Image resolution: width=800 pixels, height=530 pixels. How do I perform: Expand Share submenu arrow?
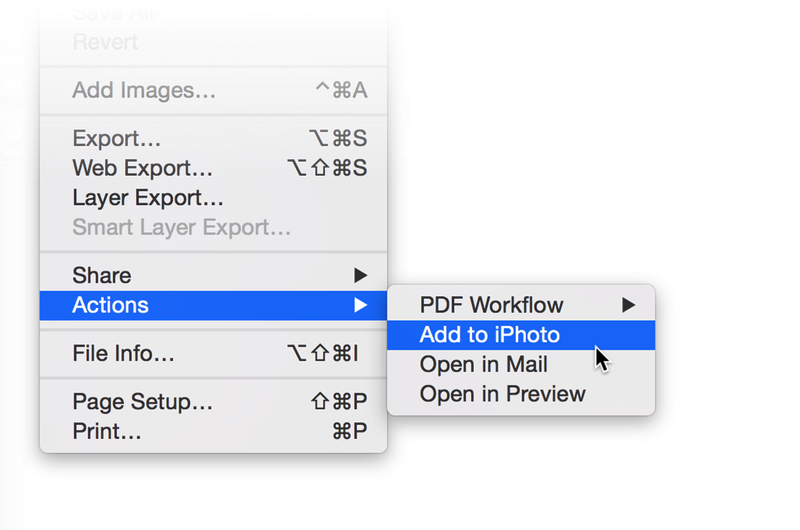tap(361, 275)
